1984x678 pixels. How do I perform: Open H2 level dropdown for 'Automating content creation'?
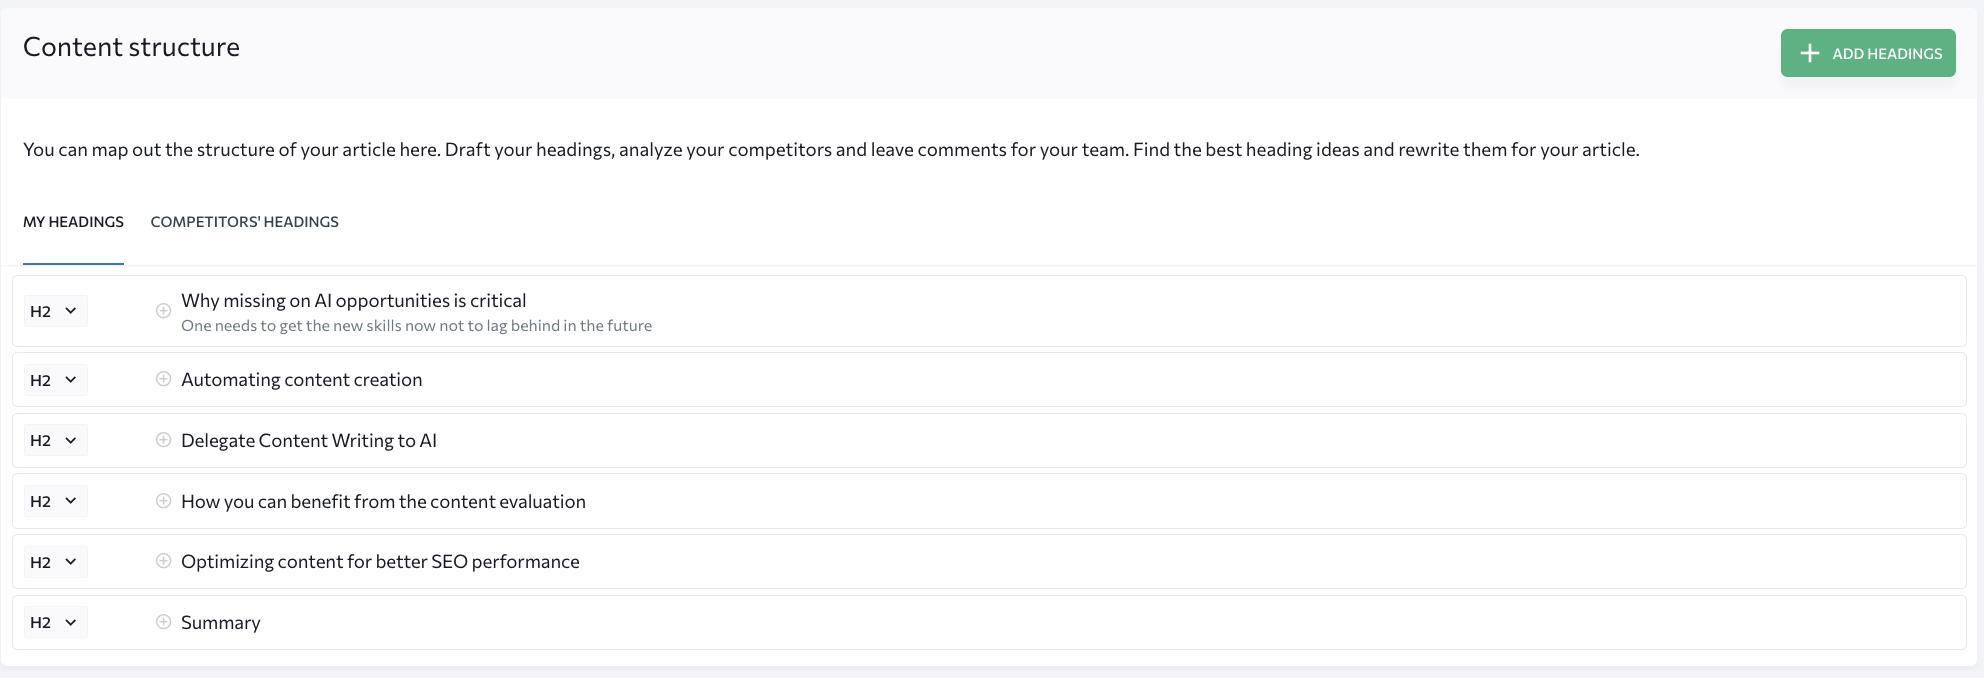(x=55, y=380)
